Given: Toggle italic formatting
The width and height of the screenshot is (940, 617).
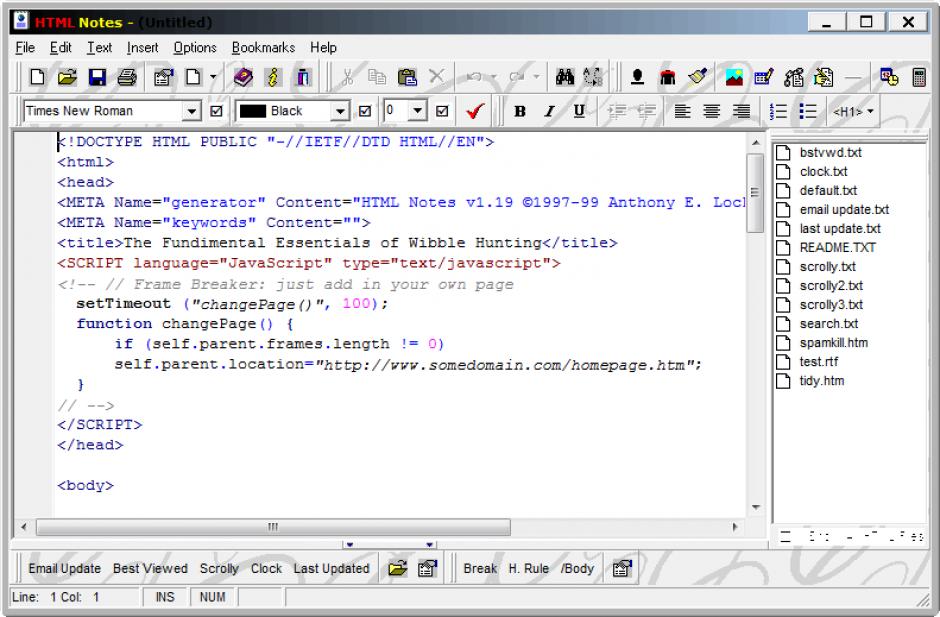Looking at the screenshot, I should pyautogui.click(x=549, y=111).
